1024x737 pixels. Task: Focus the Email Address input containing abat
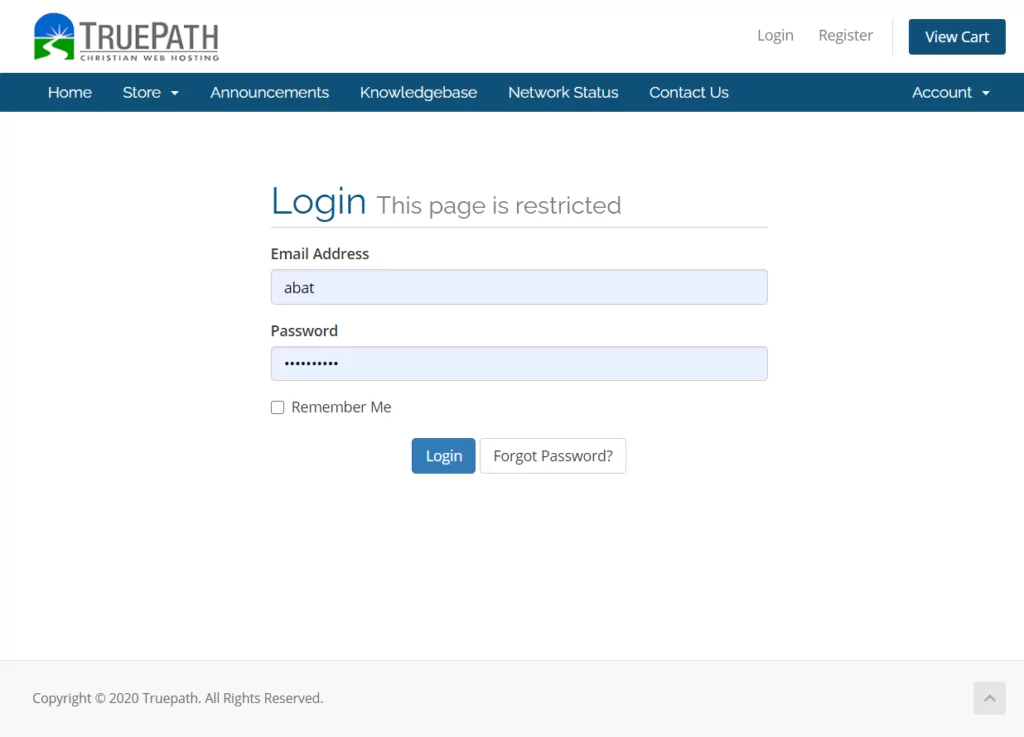[x=519, y=287]
